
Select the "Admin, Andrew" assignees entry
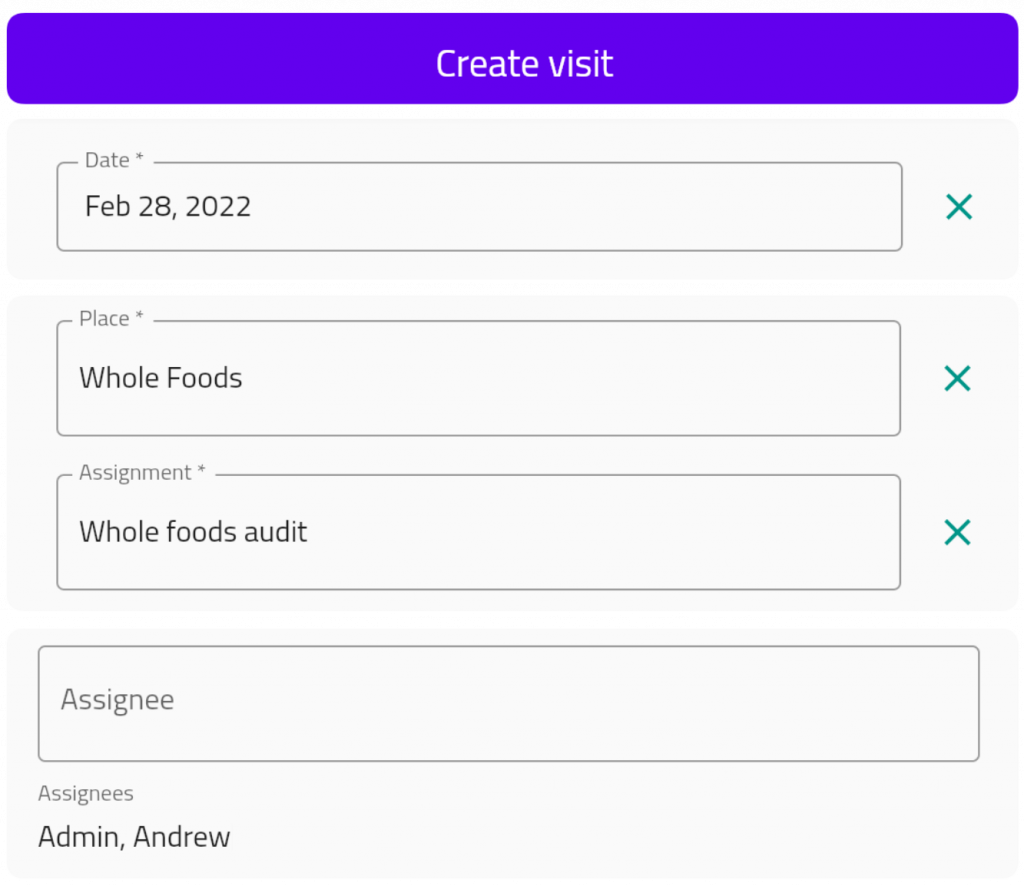point(134,837)
